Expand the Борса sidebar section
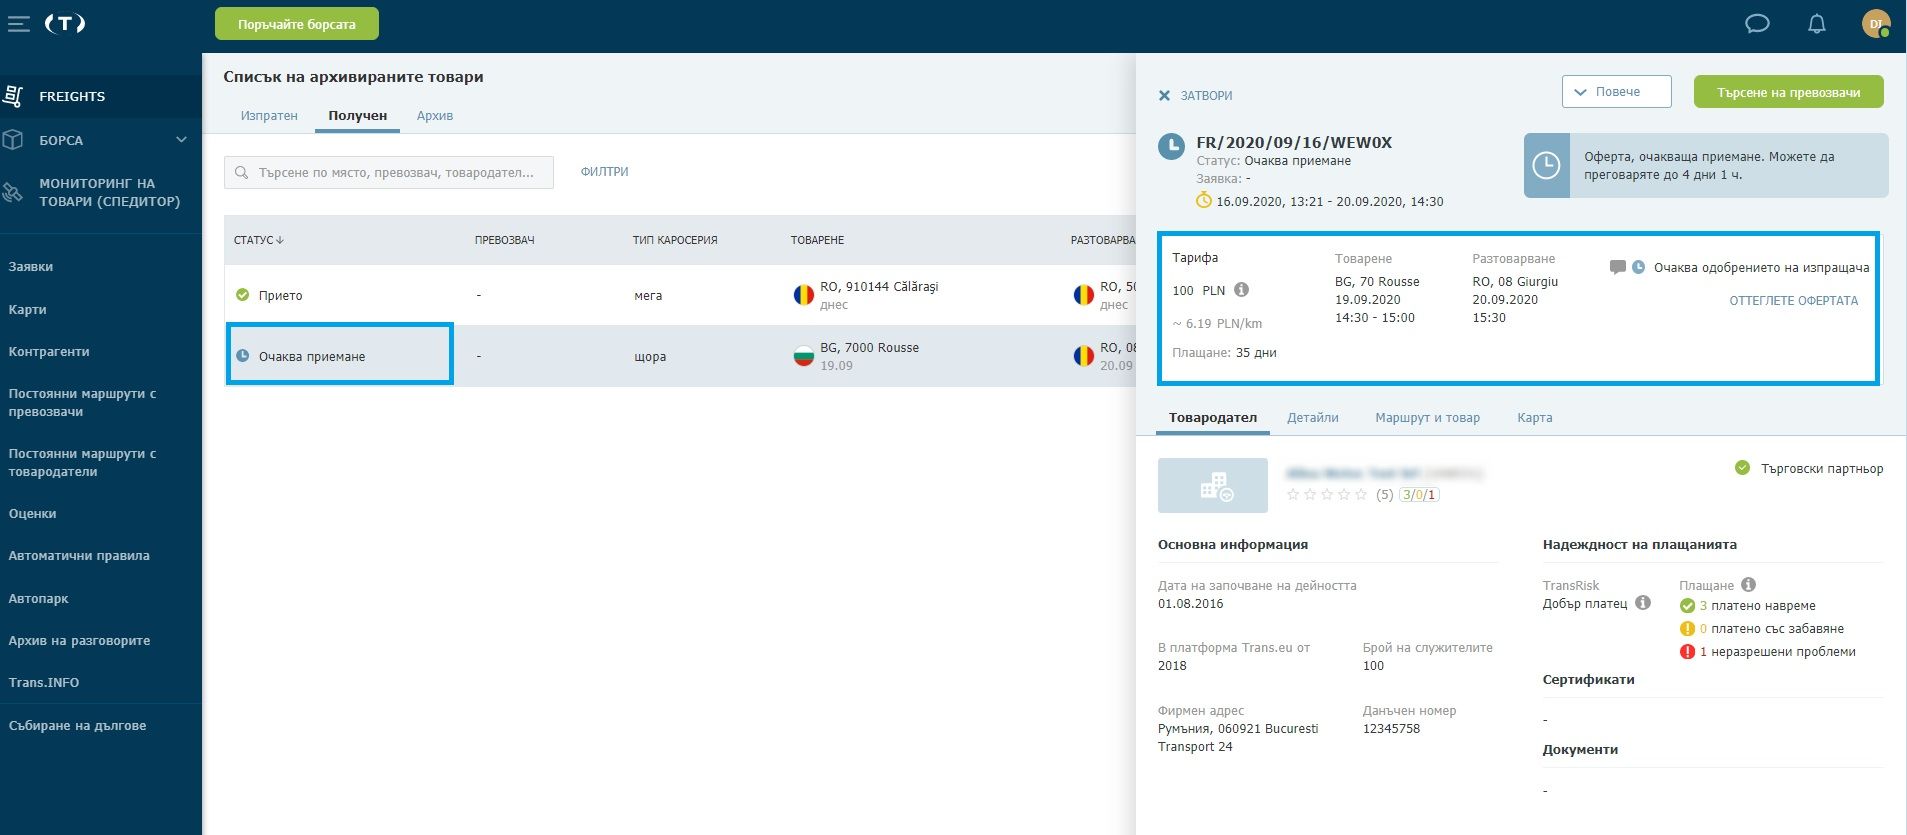Image resolution: width=1907 pixels, height=835 pixels. click(x=181, y=140)
